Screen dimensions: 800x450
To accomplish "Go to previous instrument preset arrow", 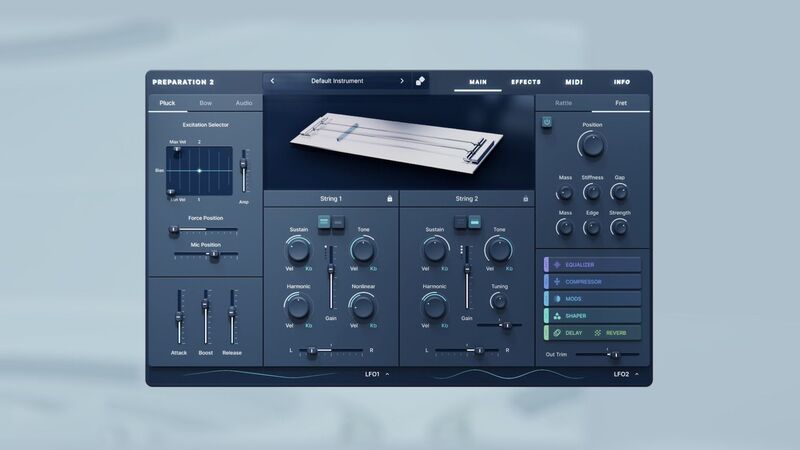I will coord(272,81).
